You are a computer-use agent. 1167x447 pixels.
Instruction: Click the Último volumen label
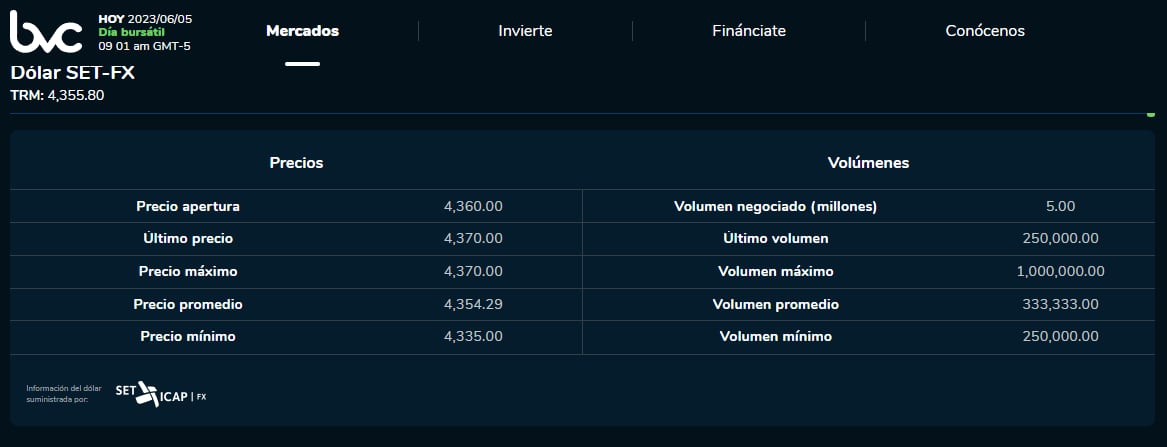(x=775, y=239)
